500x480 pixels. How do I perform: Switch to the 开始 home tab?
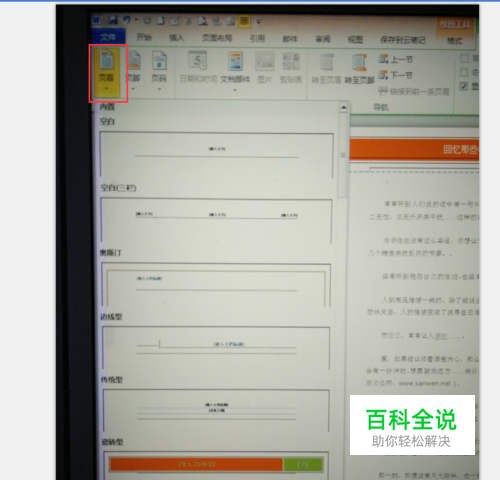coord(144,37)
